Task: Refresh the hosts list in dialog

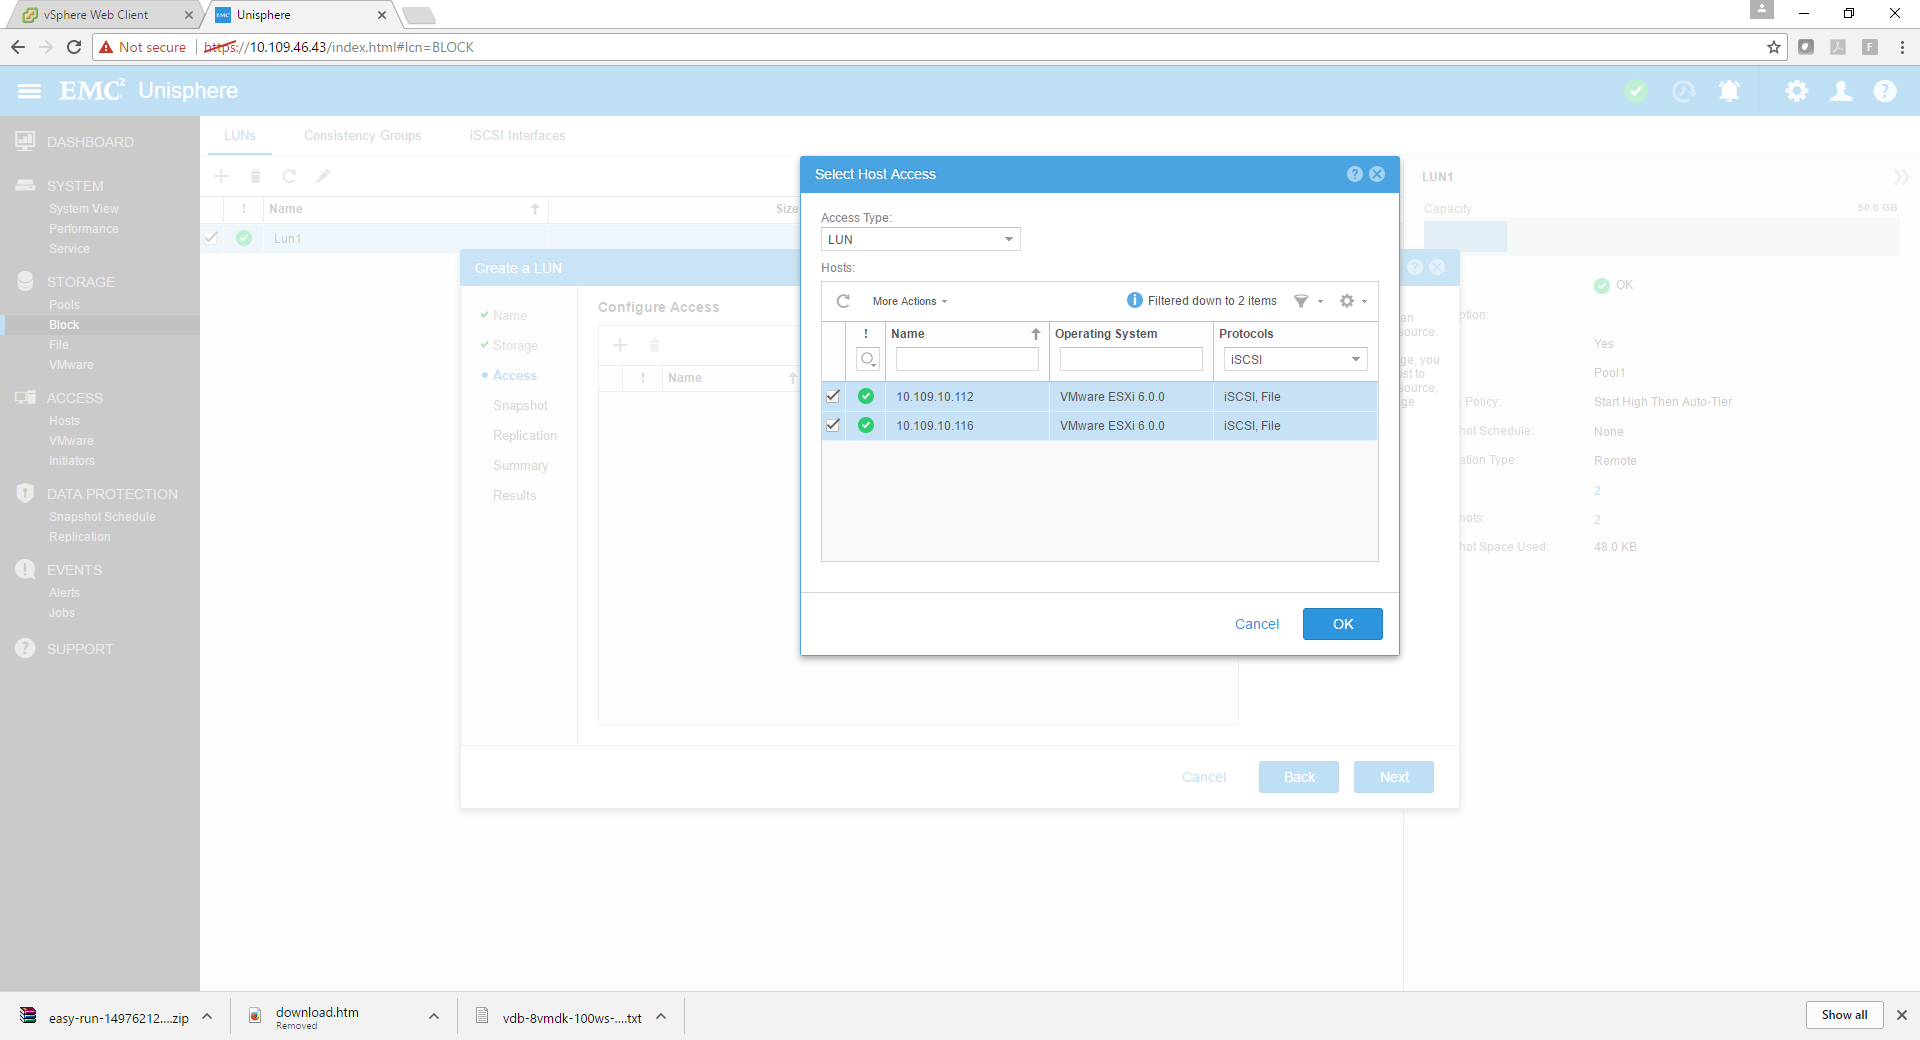Action: (x=843, y=301)
